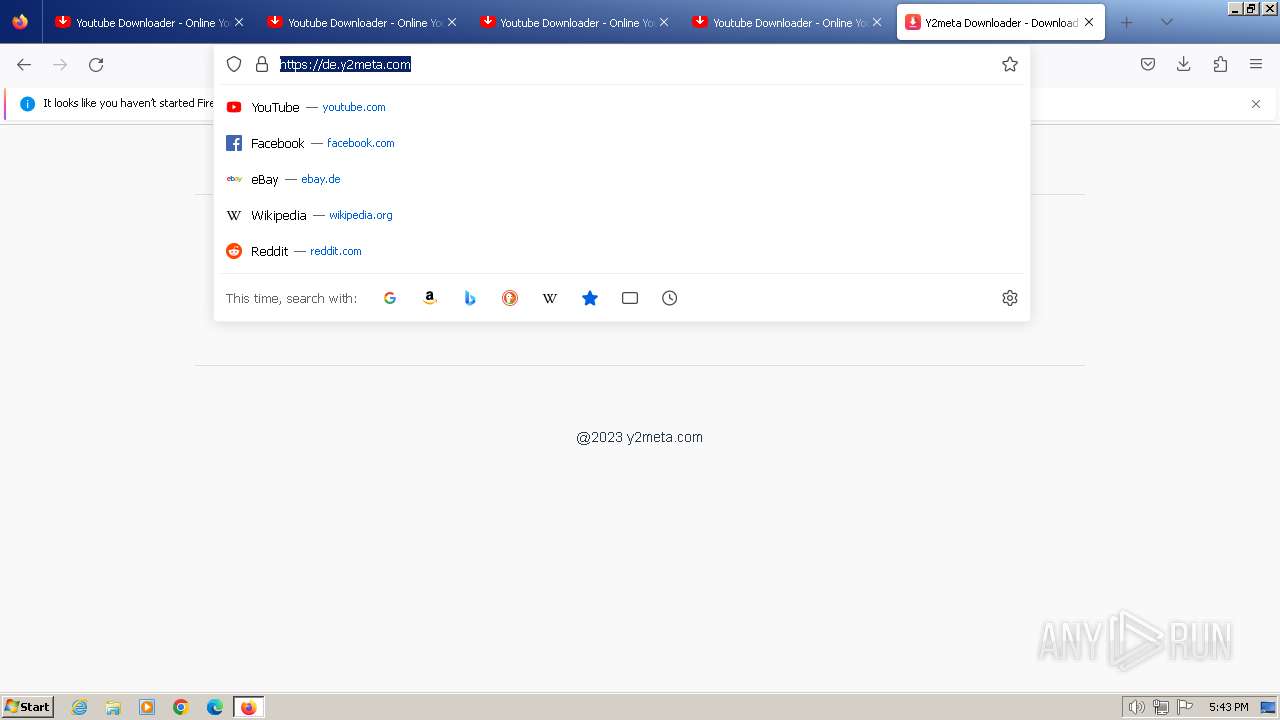Viewport: 1280px width, 720px height.
Task: Open eBay suggestion ebay.de
Action: [x=621, y=179]
